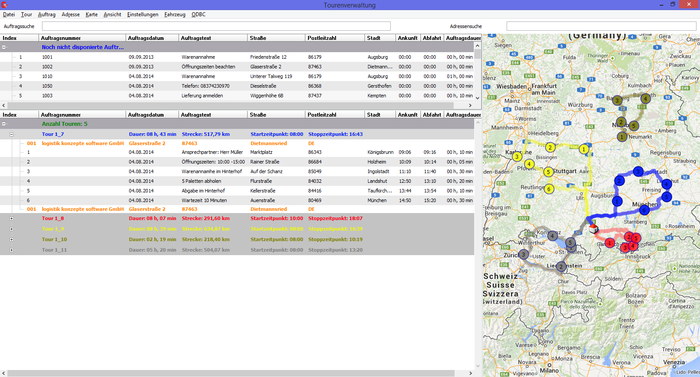Open the Einstellungen menu
Screen dimensions: 700x377
coord(142,14)
